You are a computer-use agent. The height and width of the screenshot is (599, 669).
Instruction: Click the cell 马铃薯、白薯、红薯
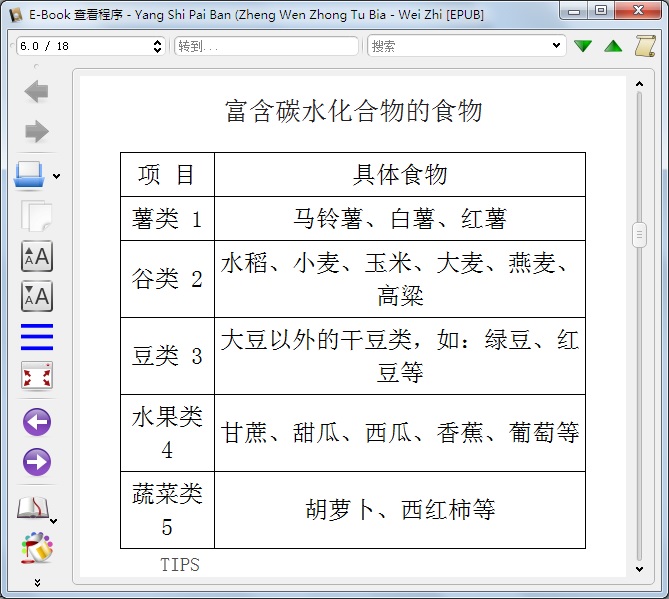400,219
